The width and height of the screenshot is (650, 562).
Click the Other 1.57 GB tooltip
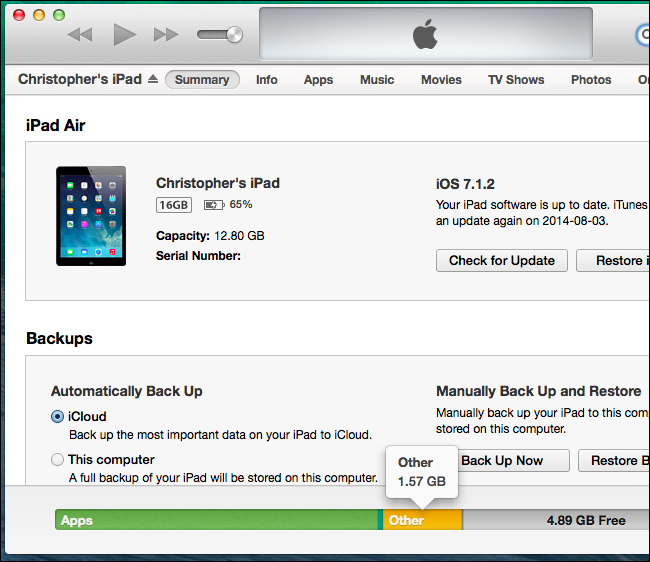pos(422,472)
